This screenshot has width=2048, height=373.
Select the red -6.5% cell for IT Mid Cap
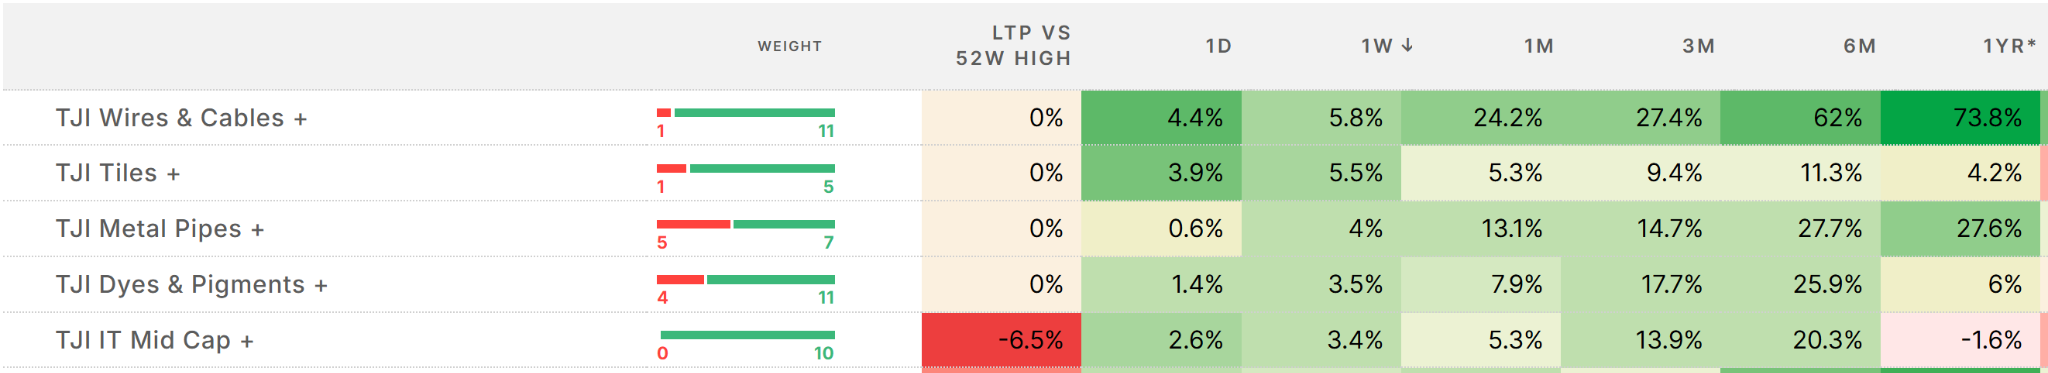pos(1001,340)
